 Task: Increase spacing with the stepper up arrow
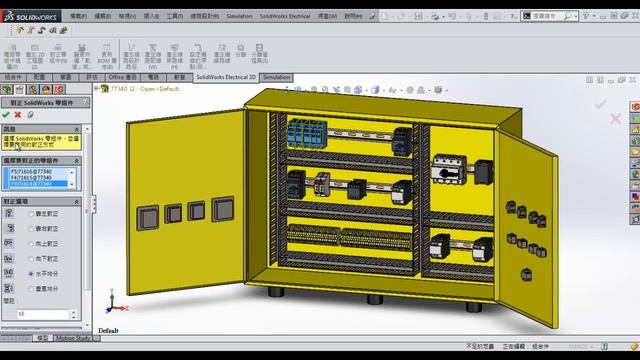point(73,312)
